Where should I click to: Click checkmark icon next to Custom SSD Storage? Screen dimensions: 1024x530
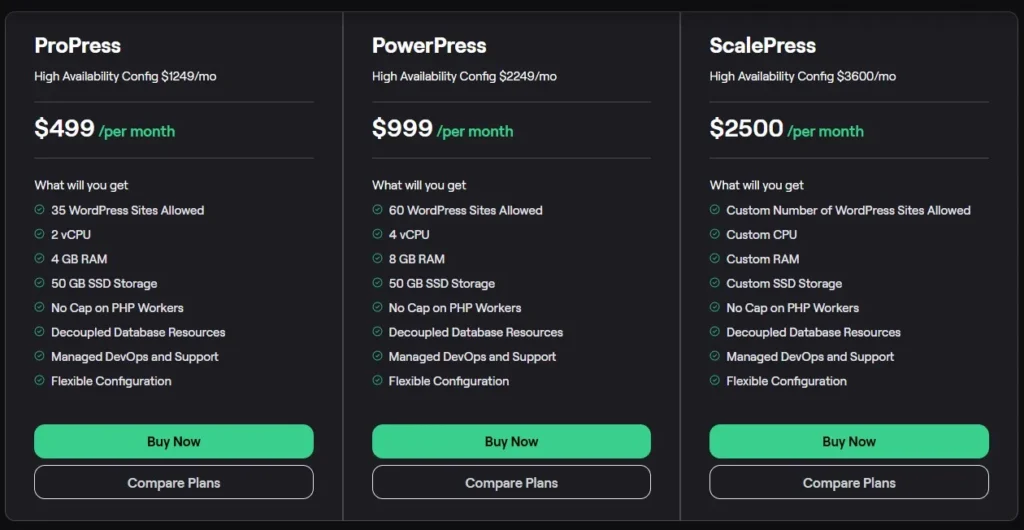coord(715,283)
